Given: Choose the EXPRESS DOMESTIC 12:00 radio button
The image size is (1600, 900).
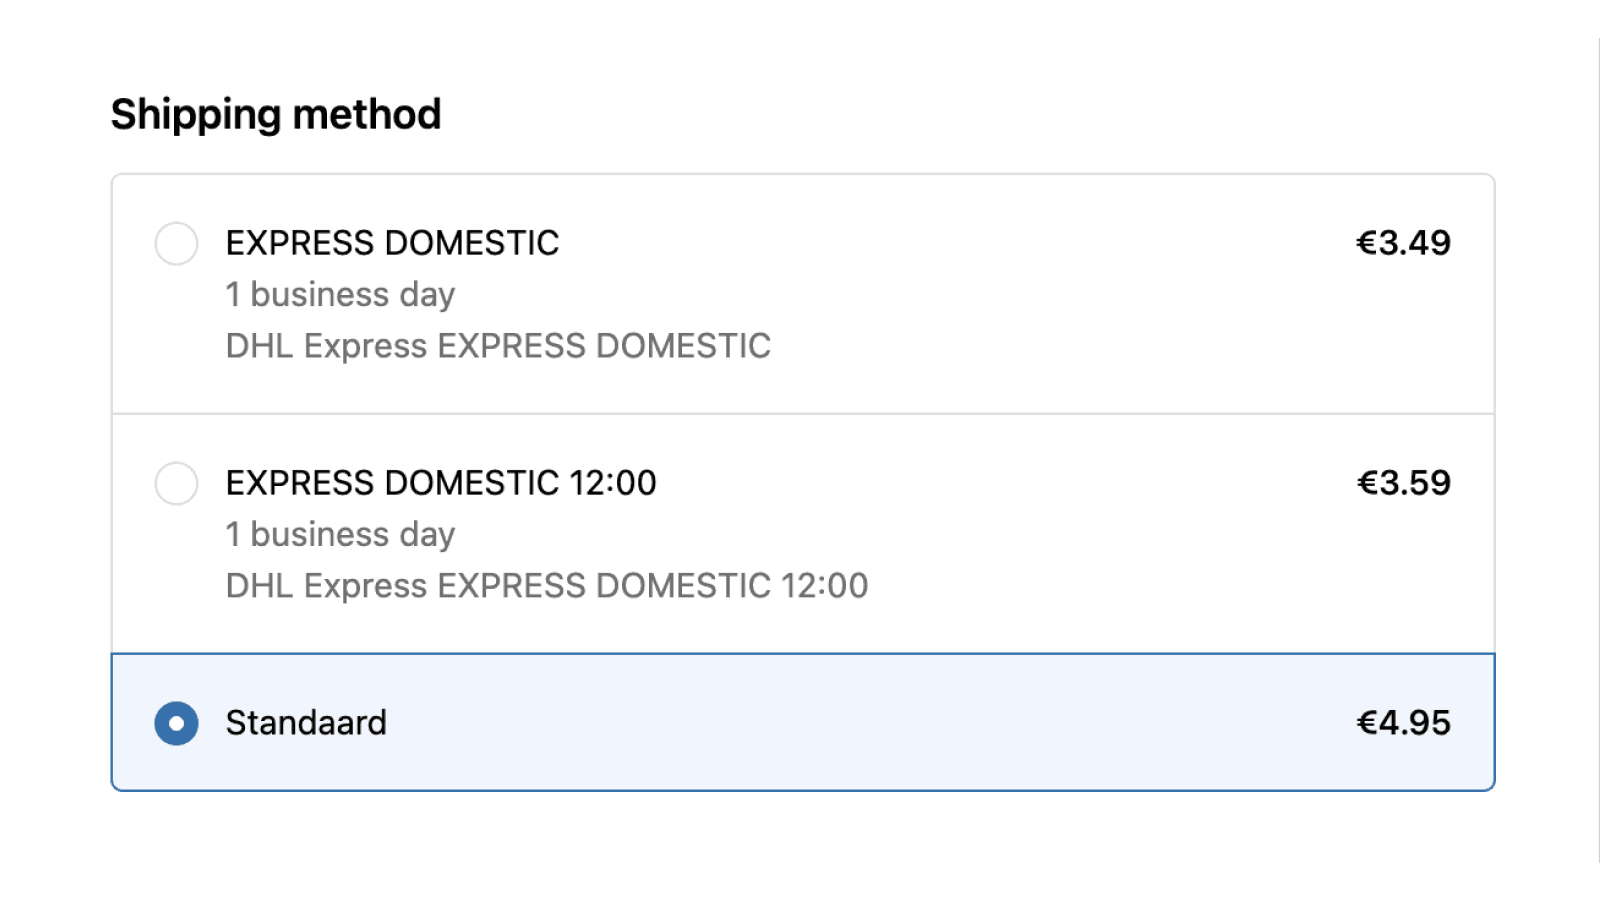Looking at the screenshot, I should coord(176,483).
